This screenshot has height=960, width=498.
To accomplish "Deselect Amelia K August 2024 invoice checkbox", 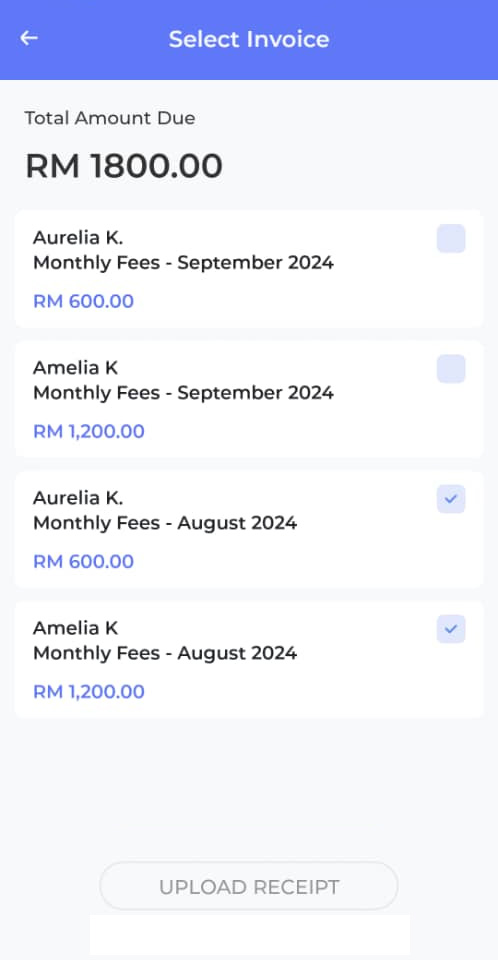I will [x=451, y=629].
